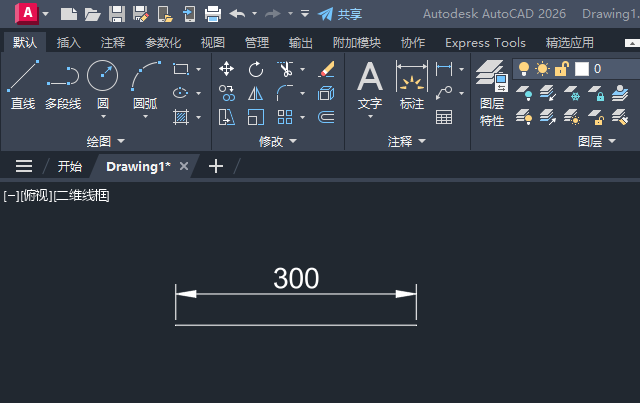Save the drawing with floppy icon
Viewport: 640px width, 403px height.
[x=117, y=14]
